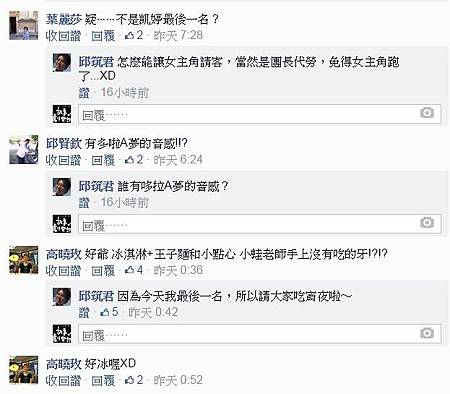The height and width of the screenshot is (394, 450).
Task: View the 2 likes on 邱賢欽's comment
Action: (134, 160)
